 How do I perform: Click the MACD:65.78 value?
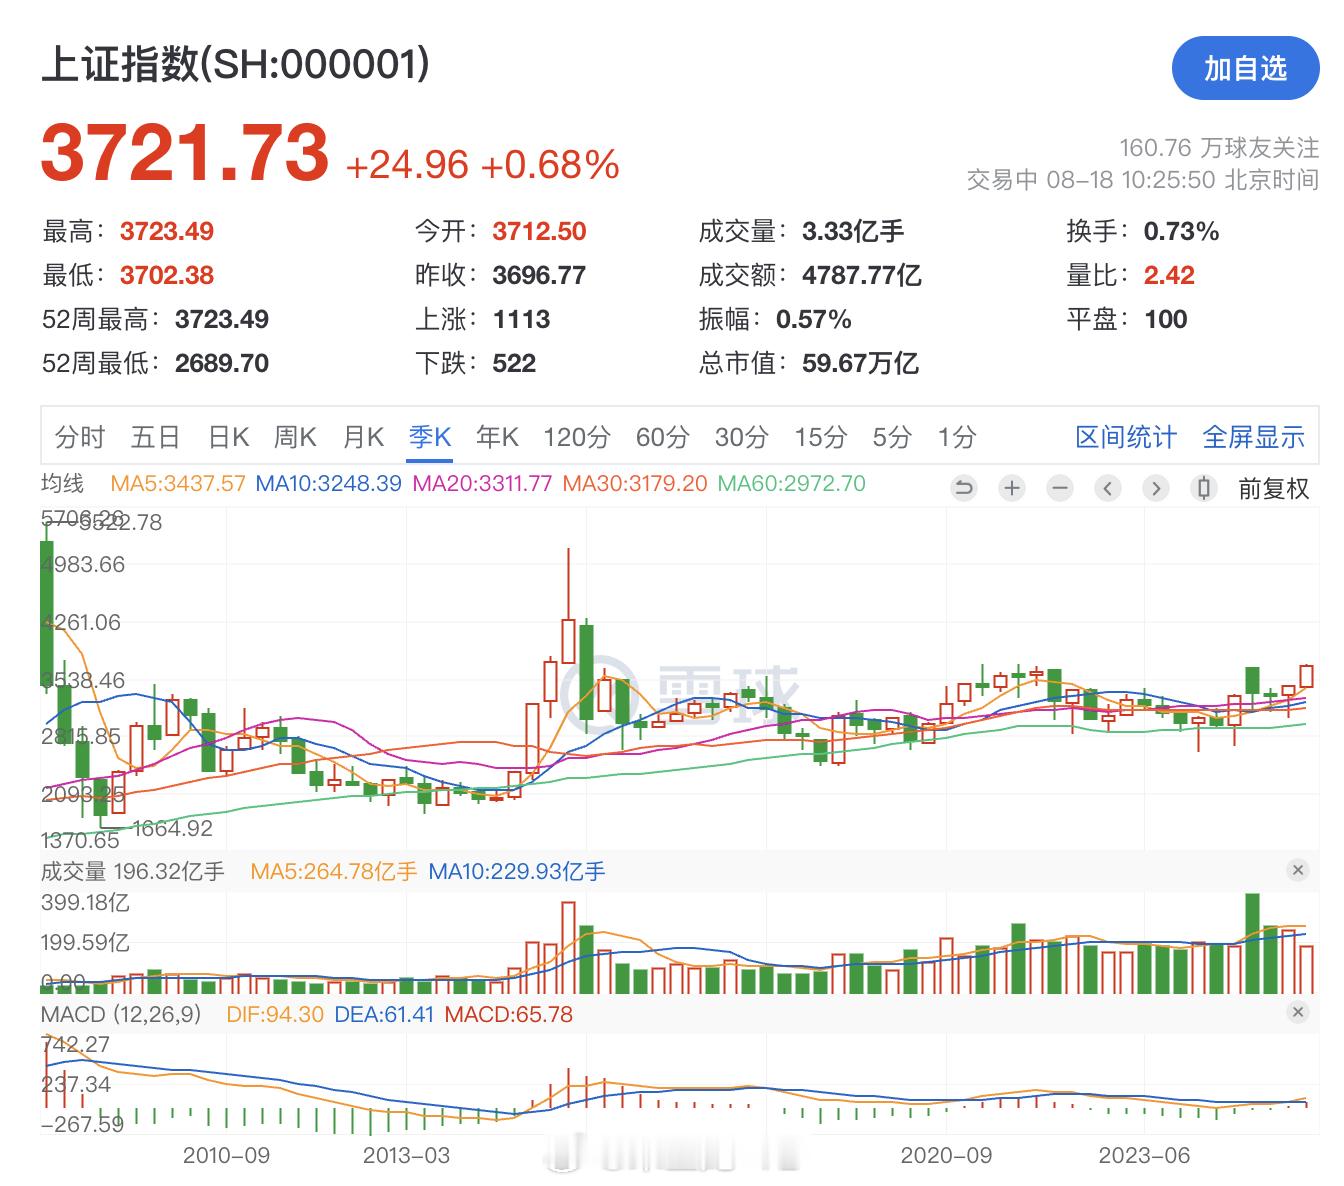click(x=509, y=1014)
